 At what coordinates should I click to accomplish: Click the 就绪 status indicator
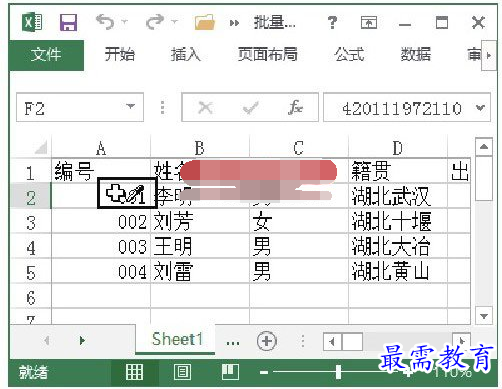33,372
